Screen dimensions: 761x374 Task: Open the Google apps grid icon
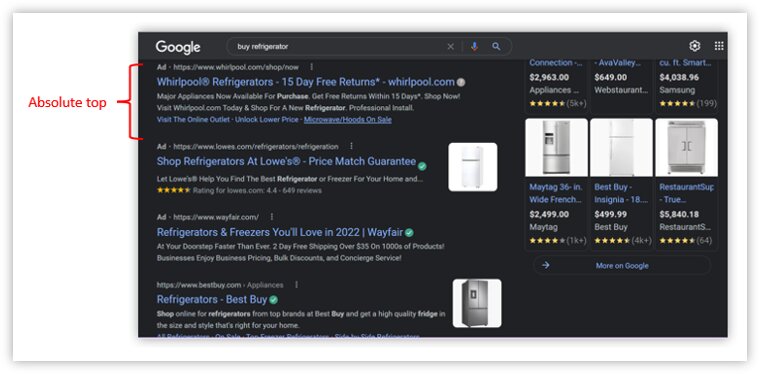coord(719,46)
